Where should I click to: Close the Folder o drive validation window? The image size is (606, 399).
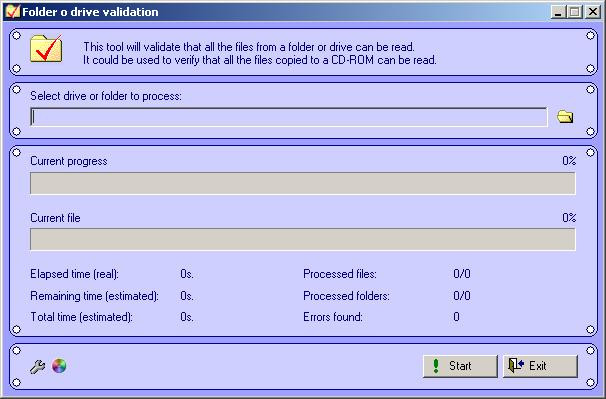click(x=593, y=12)
